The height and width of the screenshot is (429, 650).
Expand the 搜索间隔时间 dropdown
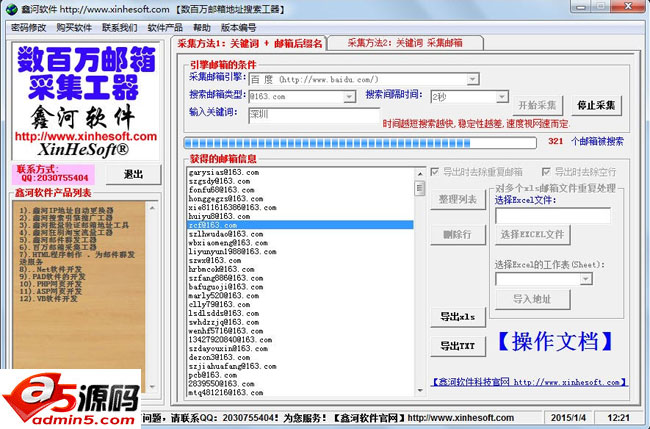point(502,97)
